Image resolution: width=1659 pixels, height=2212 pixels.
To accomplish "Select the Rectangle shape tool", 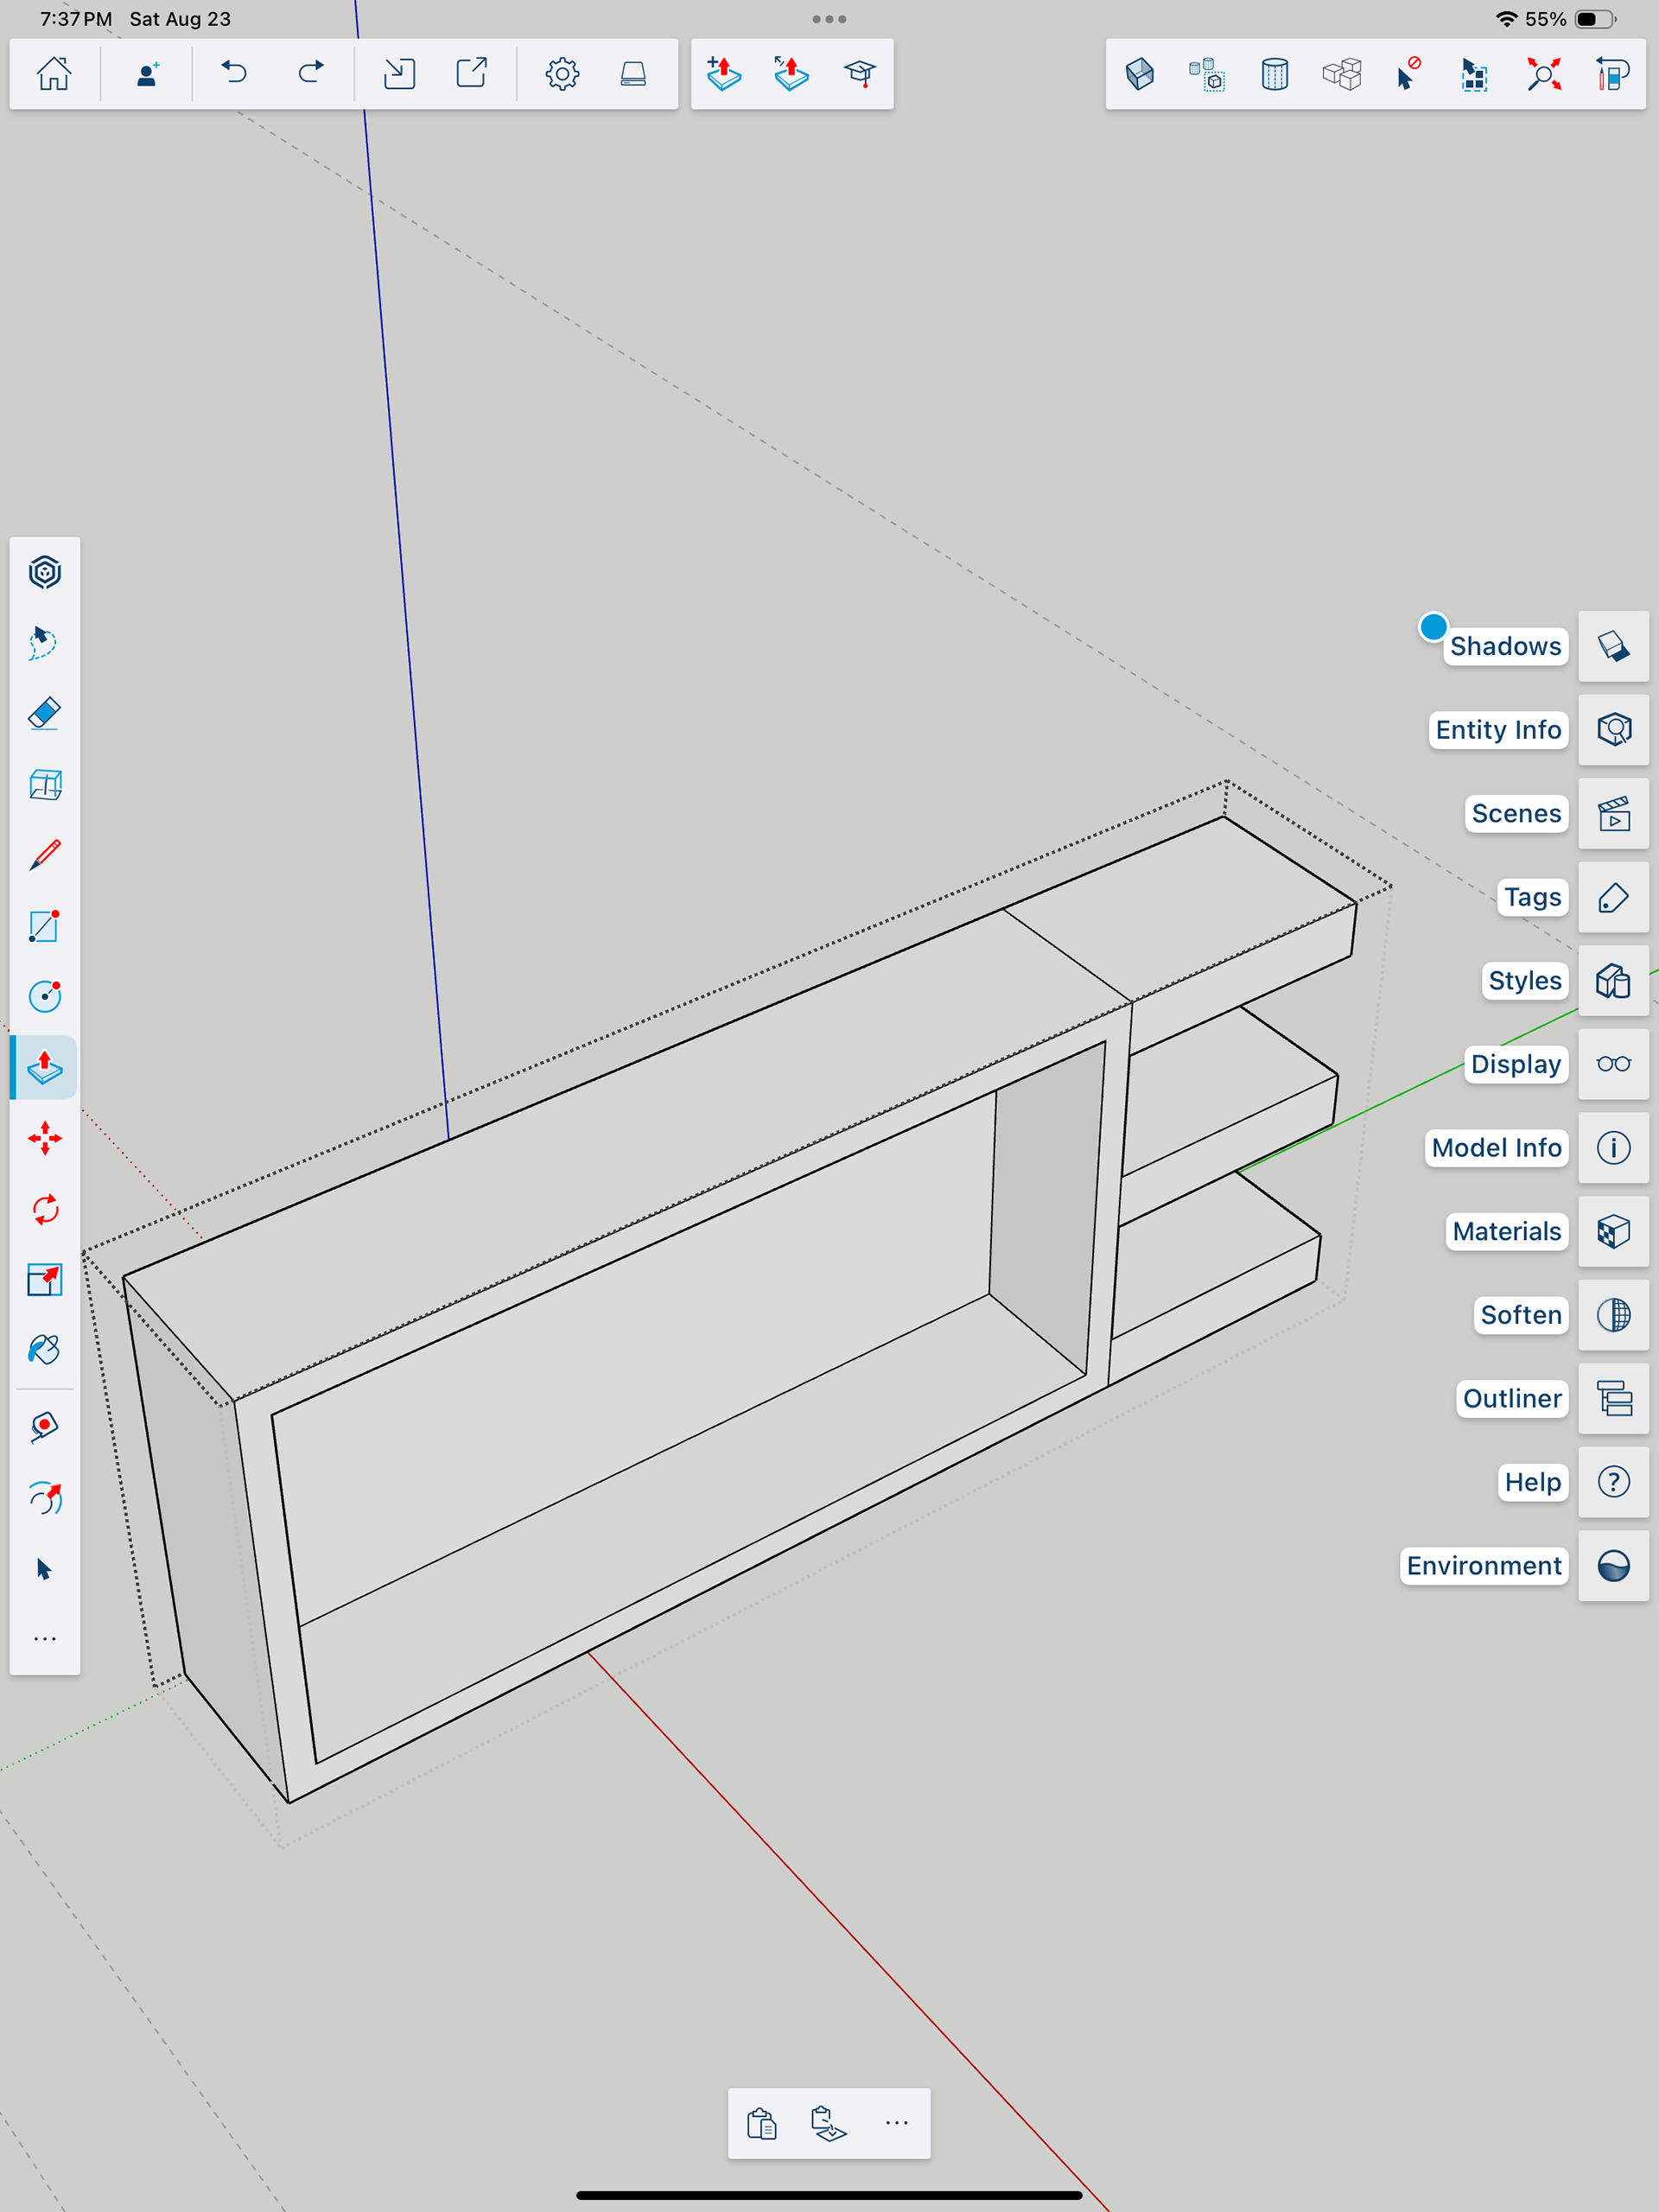I will pyautogui.click(x=44, y=926).
